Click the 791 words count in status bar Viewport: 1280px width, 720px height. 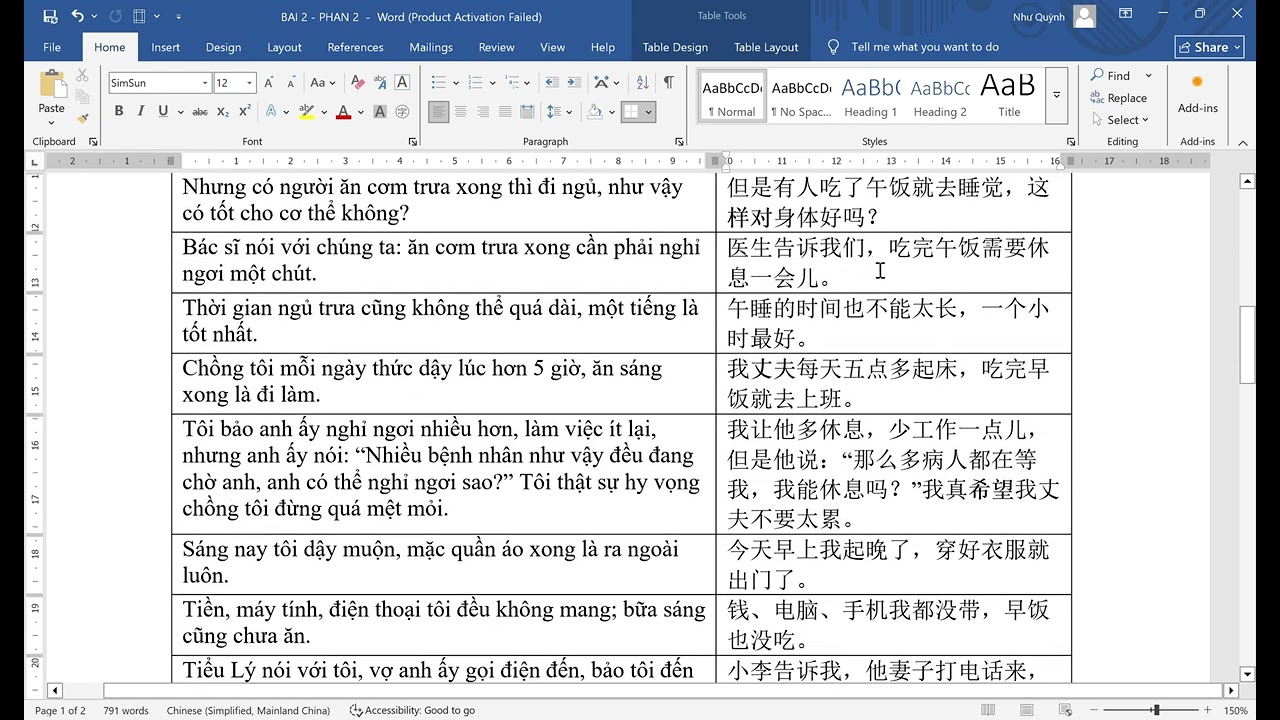point(126,711)
